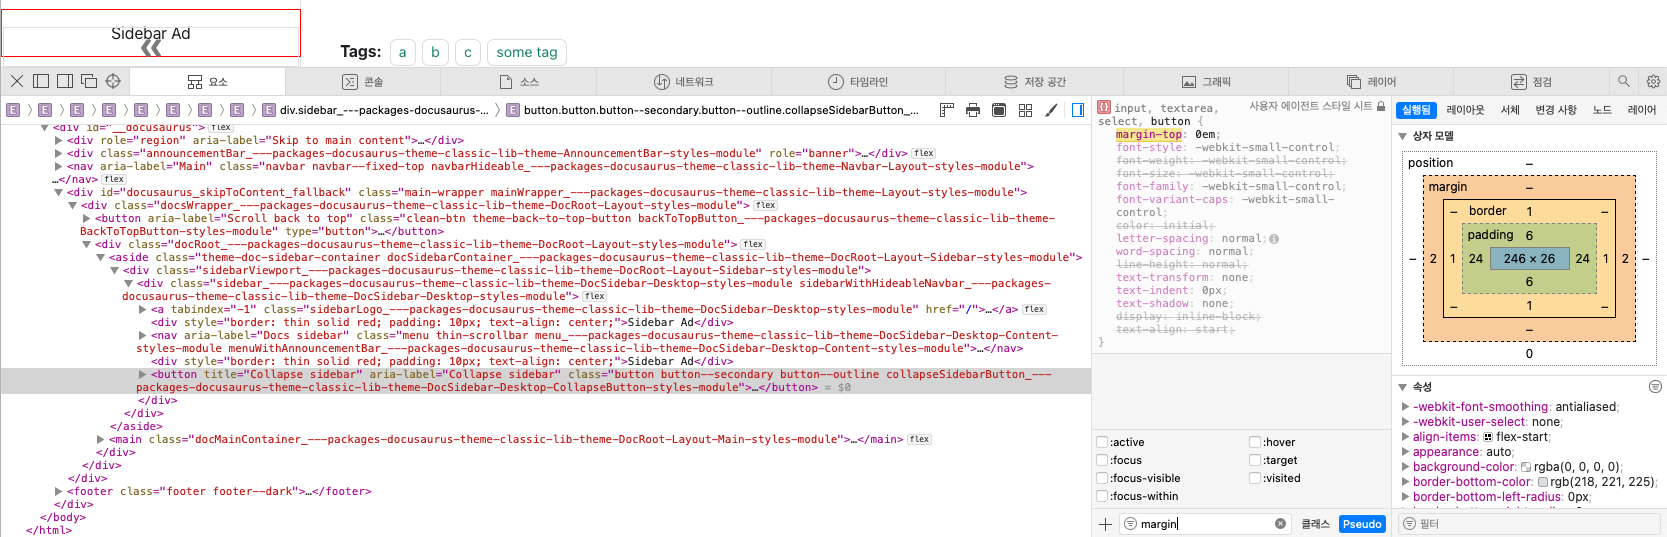Dock inspector to the right side

65,81
